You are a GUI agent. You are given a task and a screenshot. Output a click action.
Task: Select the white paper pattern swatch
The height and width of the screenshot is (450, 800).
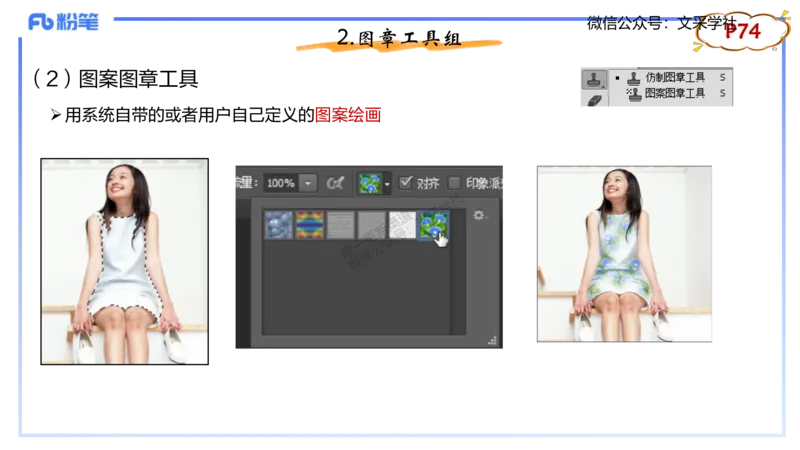[x=402, y=225]
